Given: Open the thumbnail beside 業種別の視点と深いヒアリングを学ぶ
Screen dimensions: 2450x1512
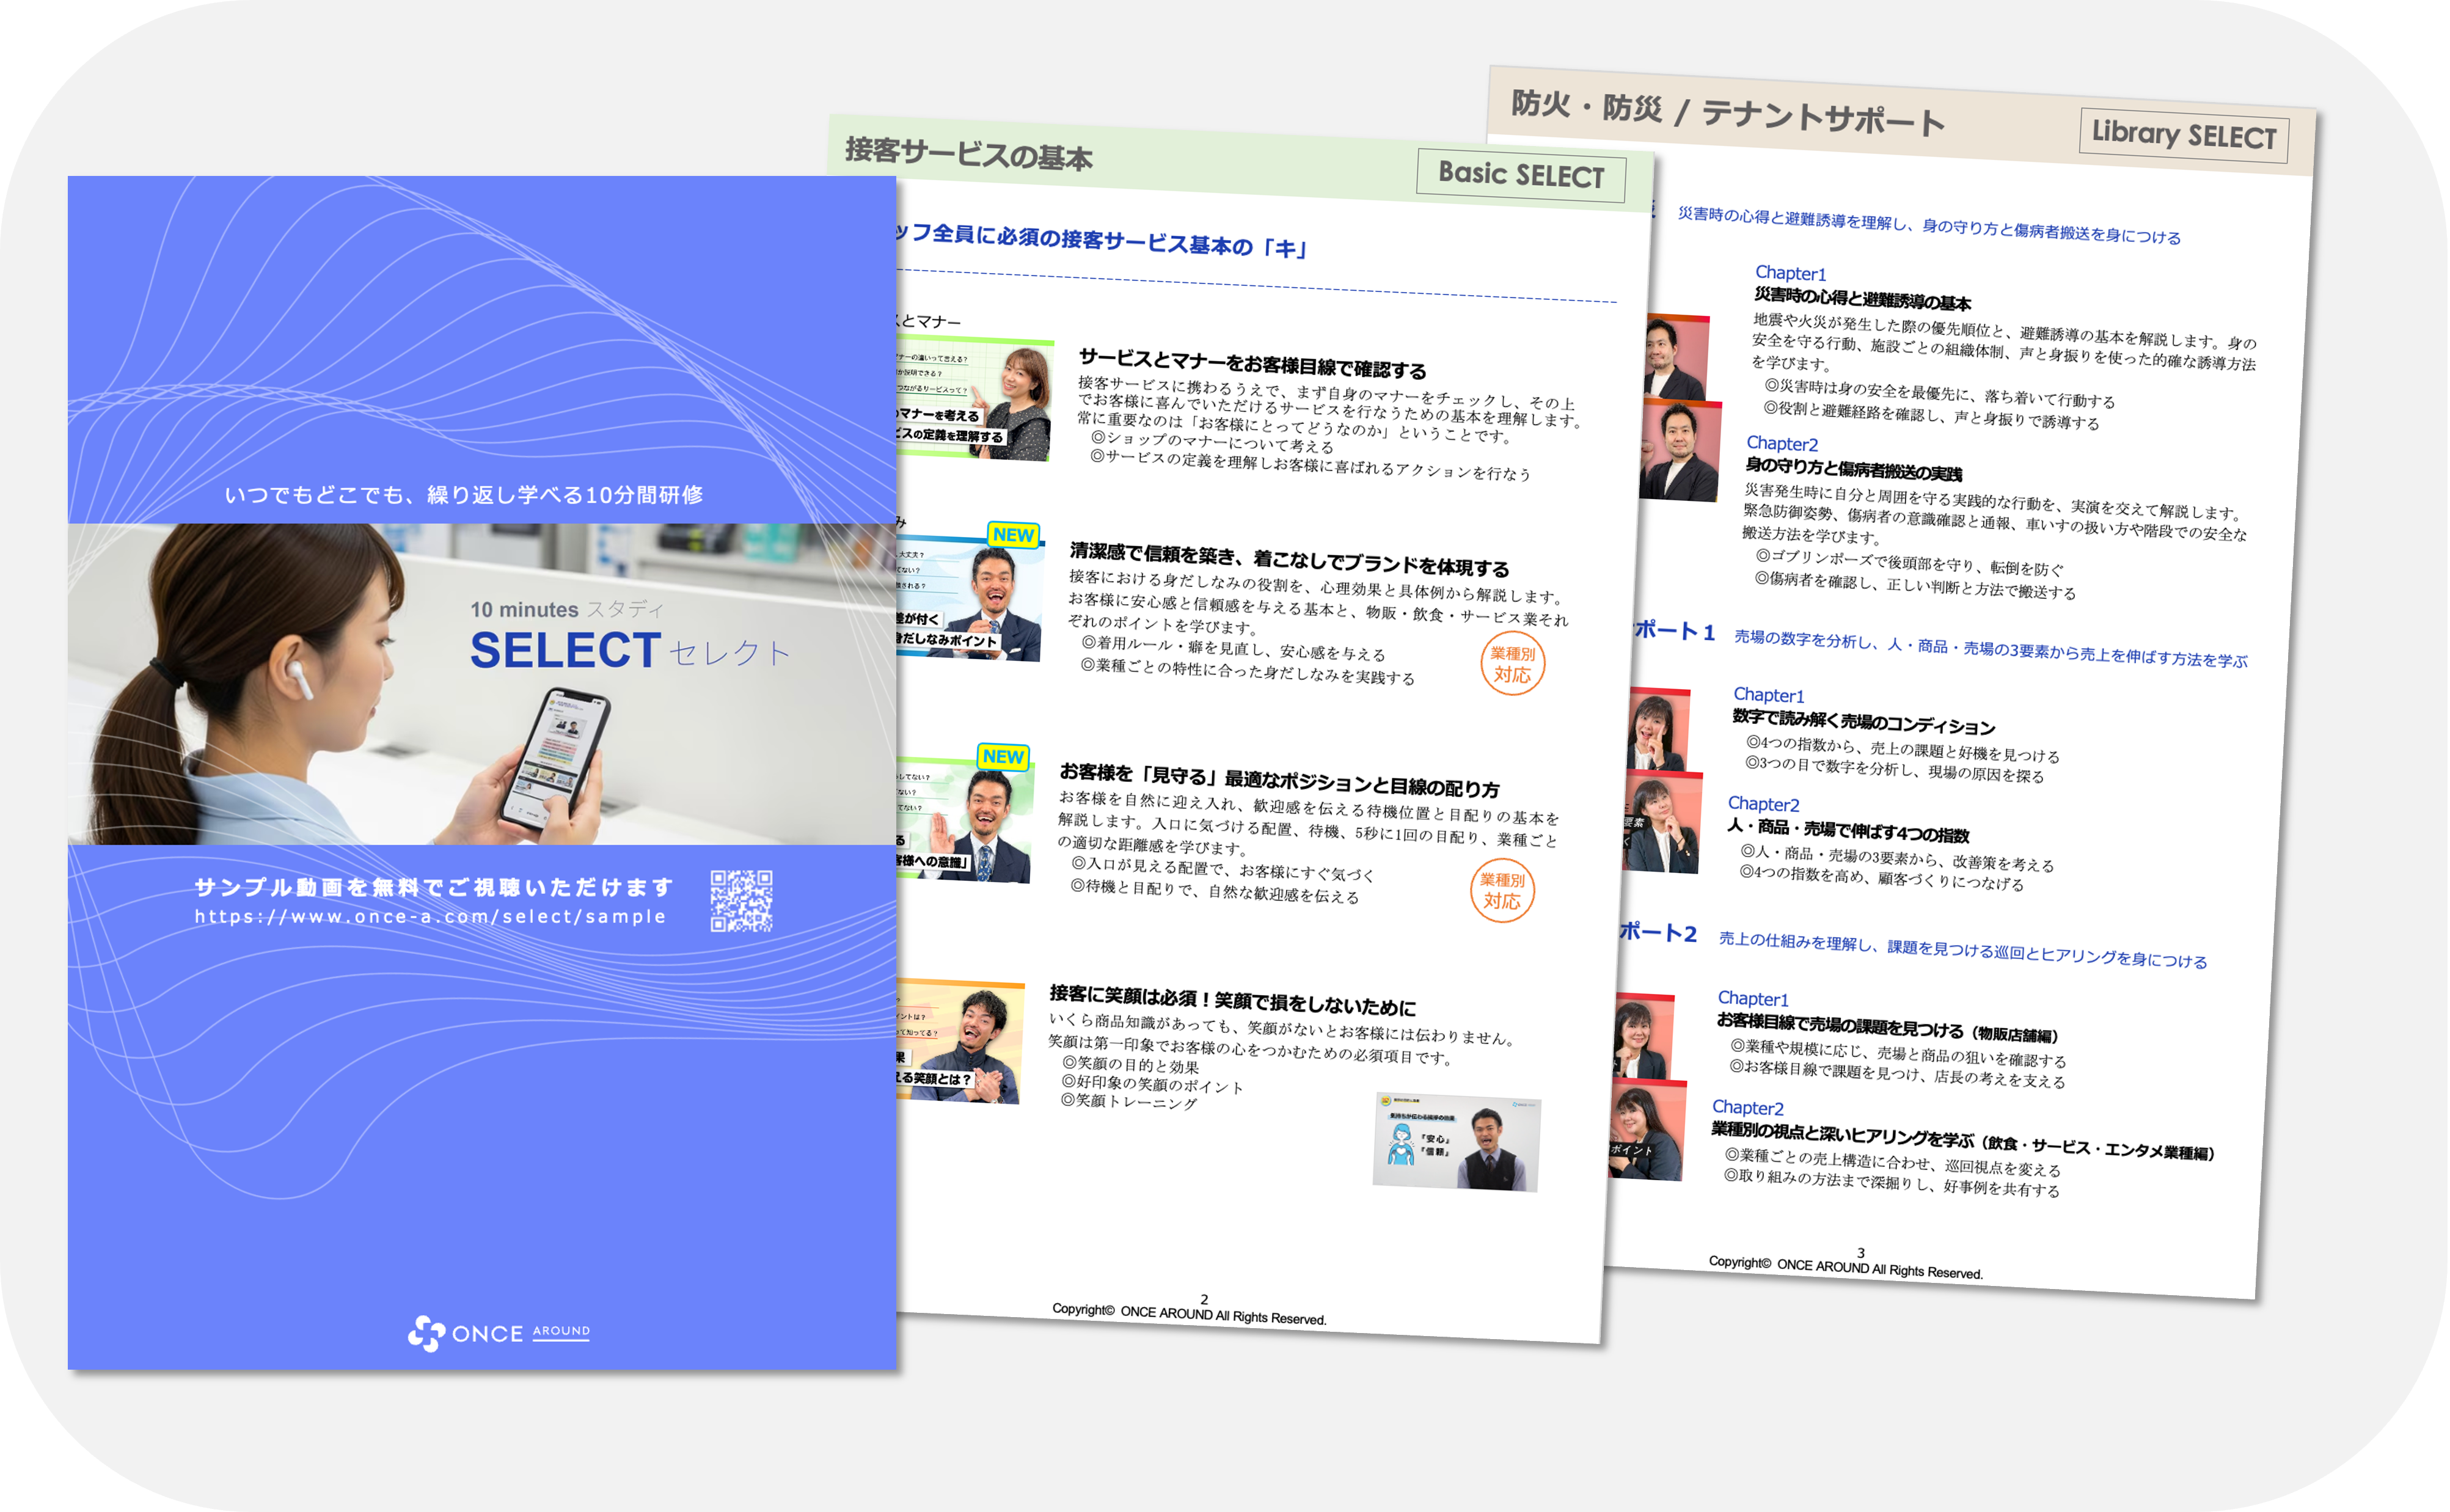Looking at the screenshot, I should [1647, 1130].
